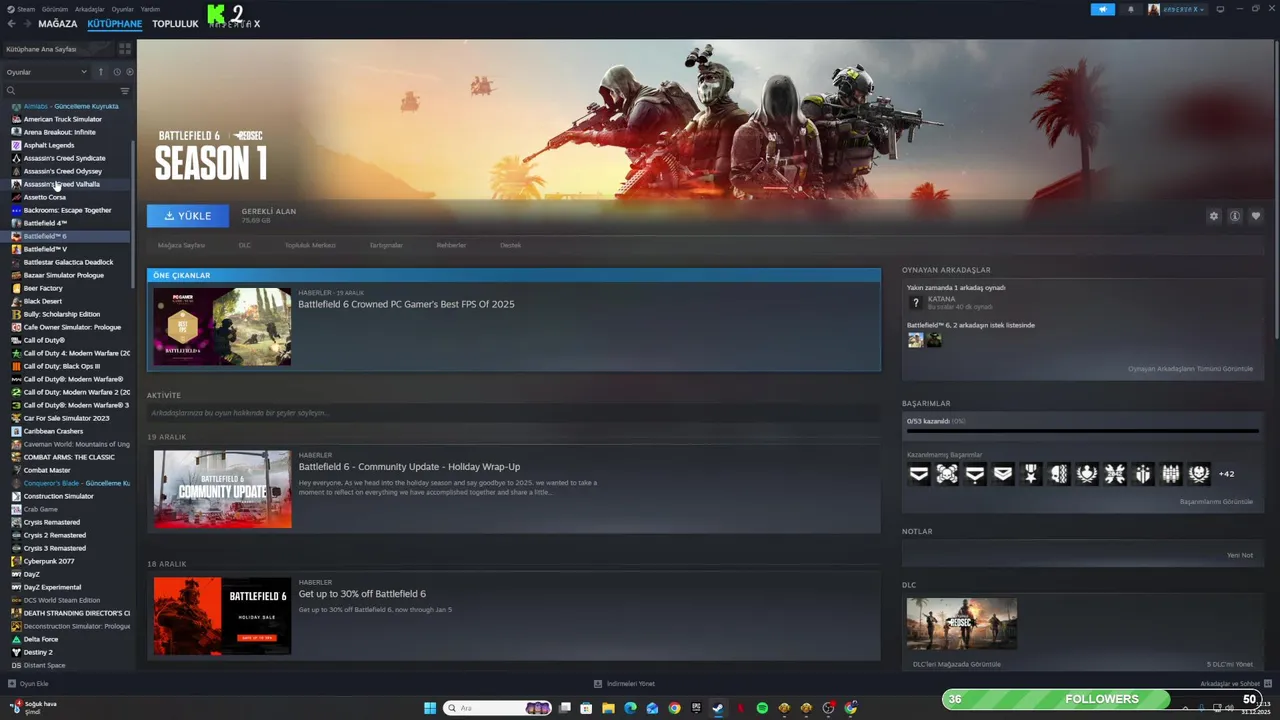Switch library to grid view icon

[x=125, y=49]
